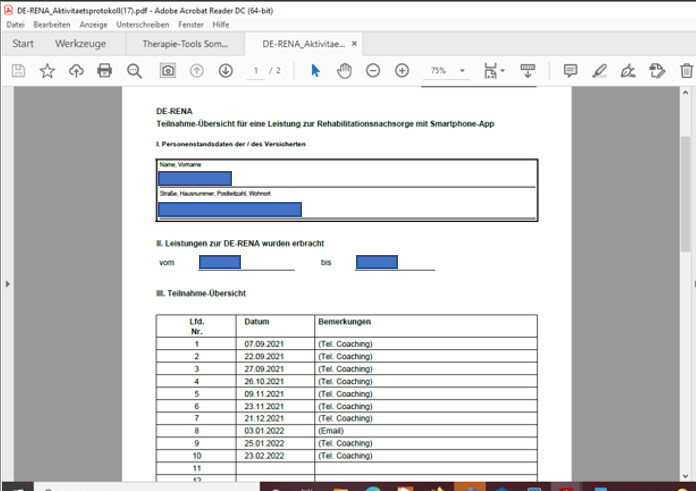Delete using the trash icon

686,71
